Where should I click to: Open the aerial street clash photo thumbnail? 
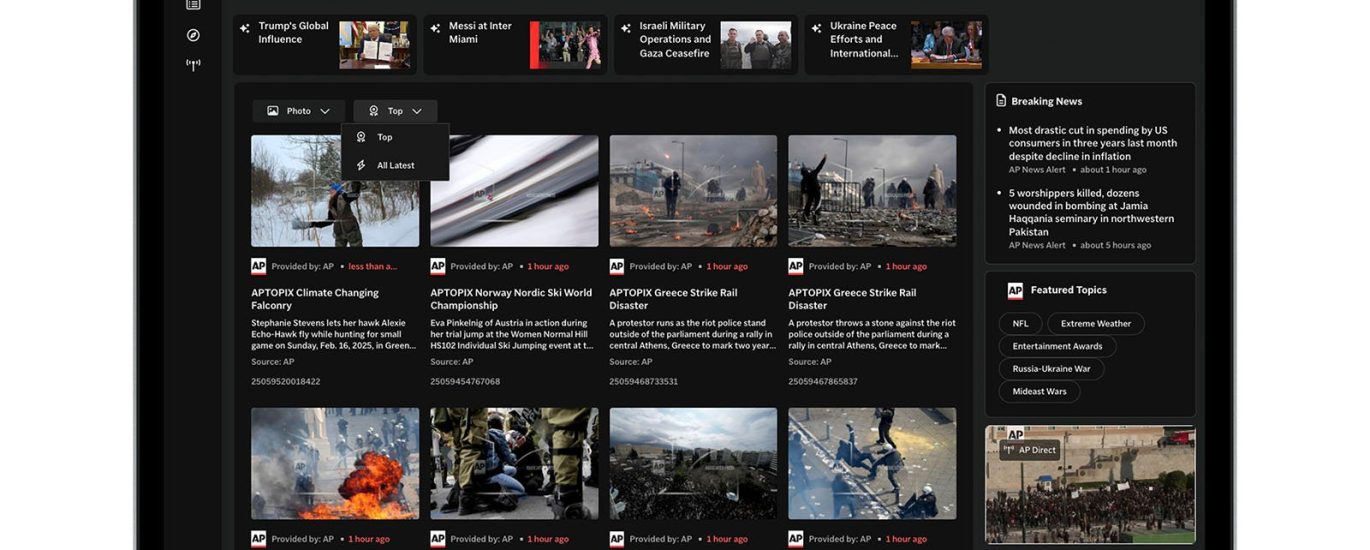(x=872, y=463)
